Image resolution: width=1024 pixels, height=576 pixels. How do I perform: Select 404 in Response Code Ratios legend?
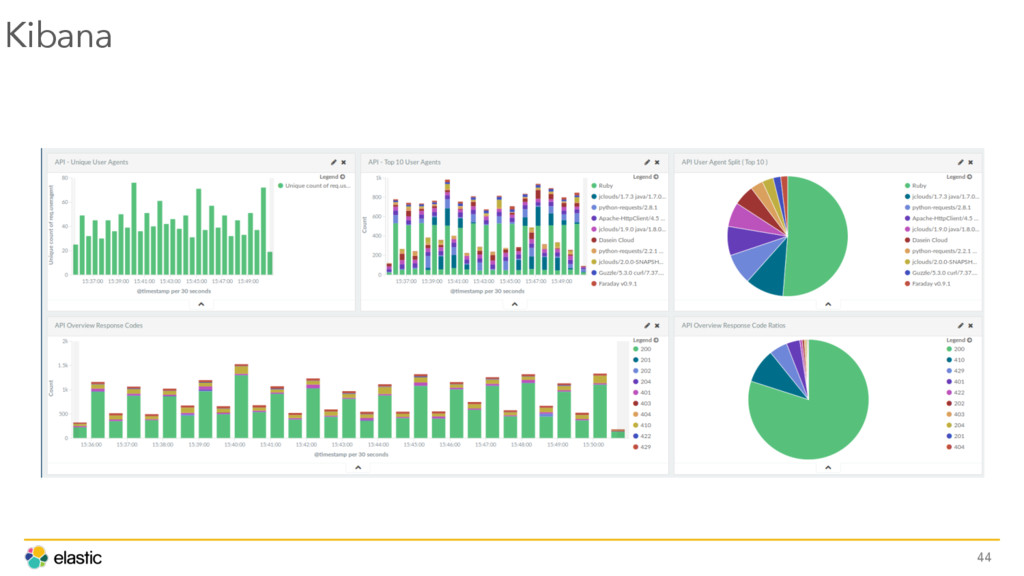[x=955, y=447]
